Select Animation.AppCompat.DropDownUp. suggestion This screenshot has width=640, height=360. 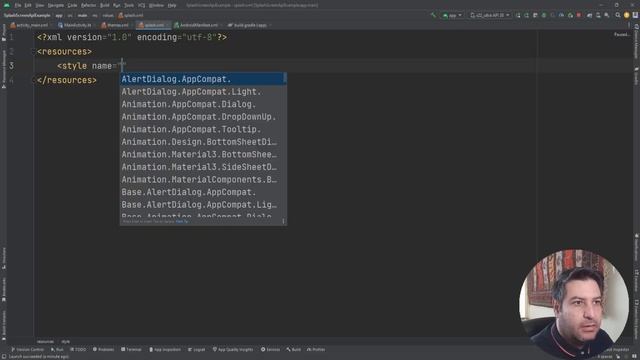(203, 117)
